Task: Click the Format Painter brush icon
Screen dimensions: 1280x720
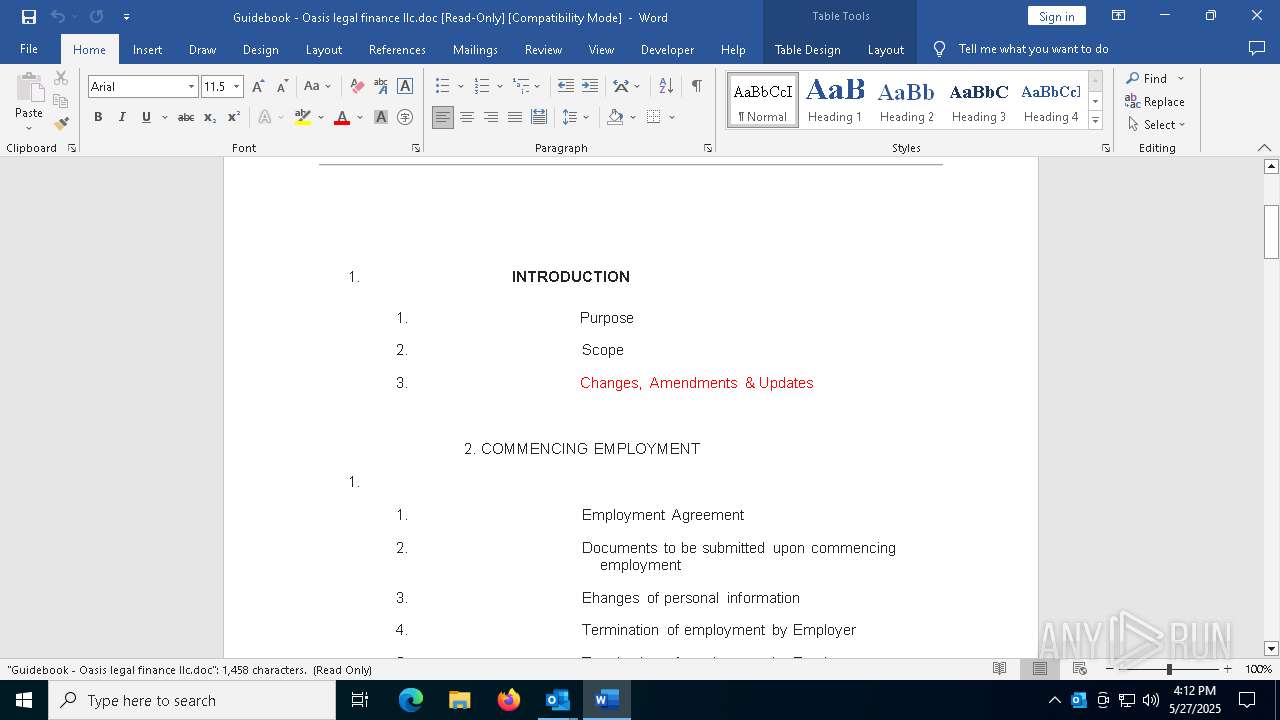Action: click(x=61, y=124)
